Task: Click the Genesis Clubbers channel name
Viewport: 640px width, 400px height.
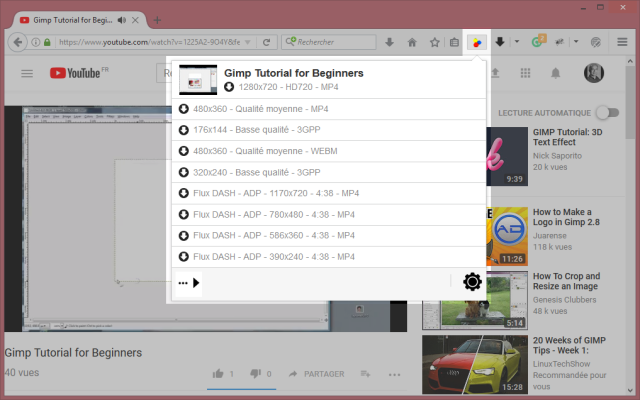Action: (x=564, y=300)
